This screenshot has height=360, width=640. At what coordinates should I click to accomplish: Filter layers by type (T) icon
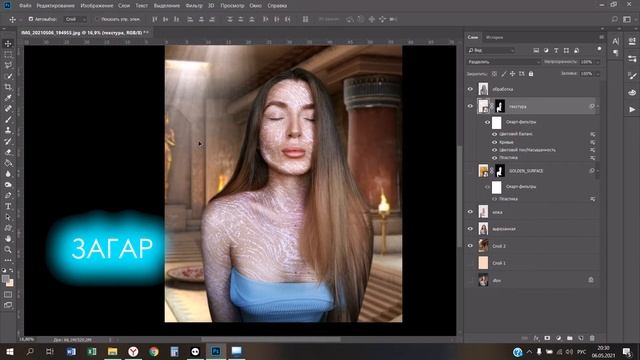click(556, 50)
